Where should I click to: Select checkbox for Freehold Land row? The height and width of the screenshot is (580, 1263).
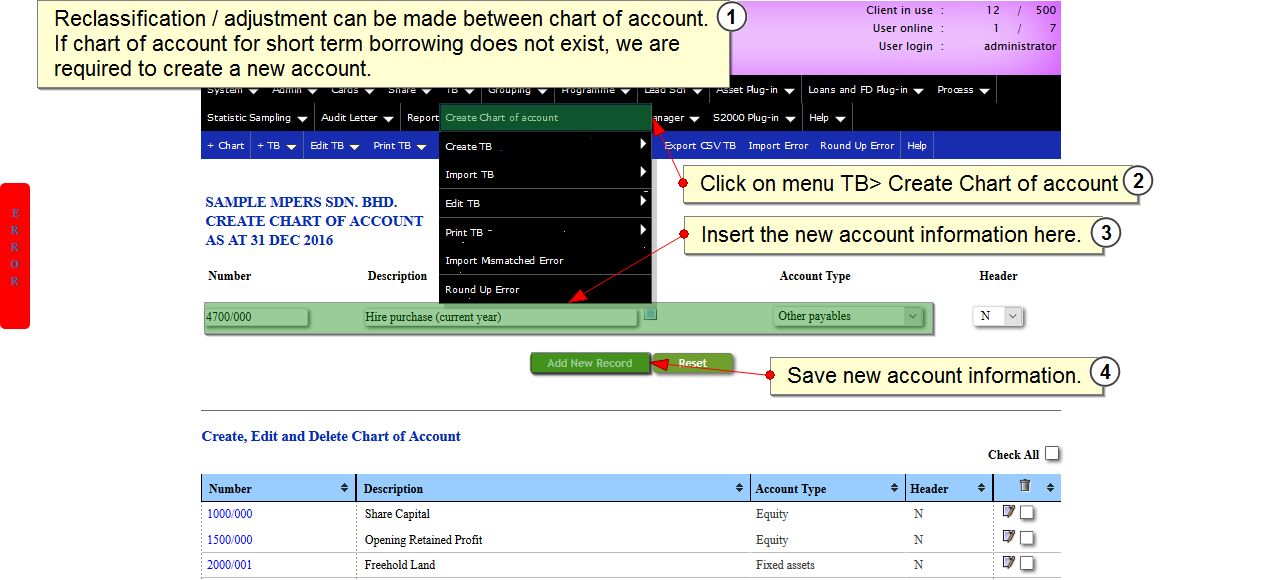coord(1027,564)
